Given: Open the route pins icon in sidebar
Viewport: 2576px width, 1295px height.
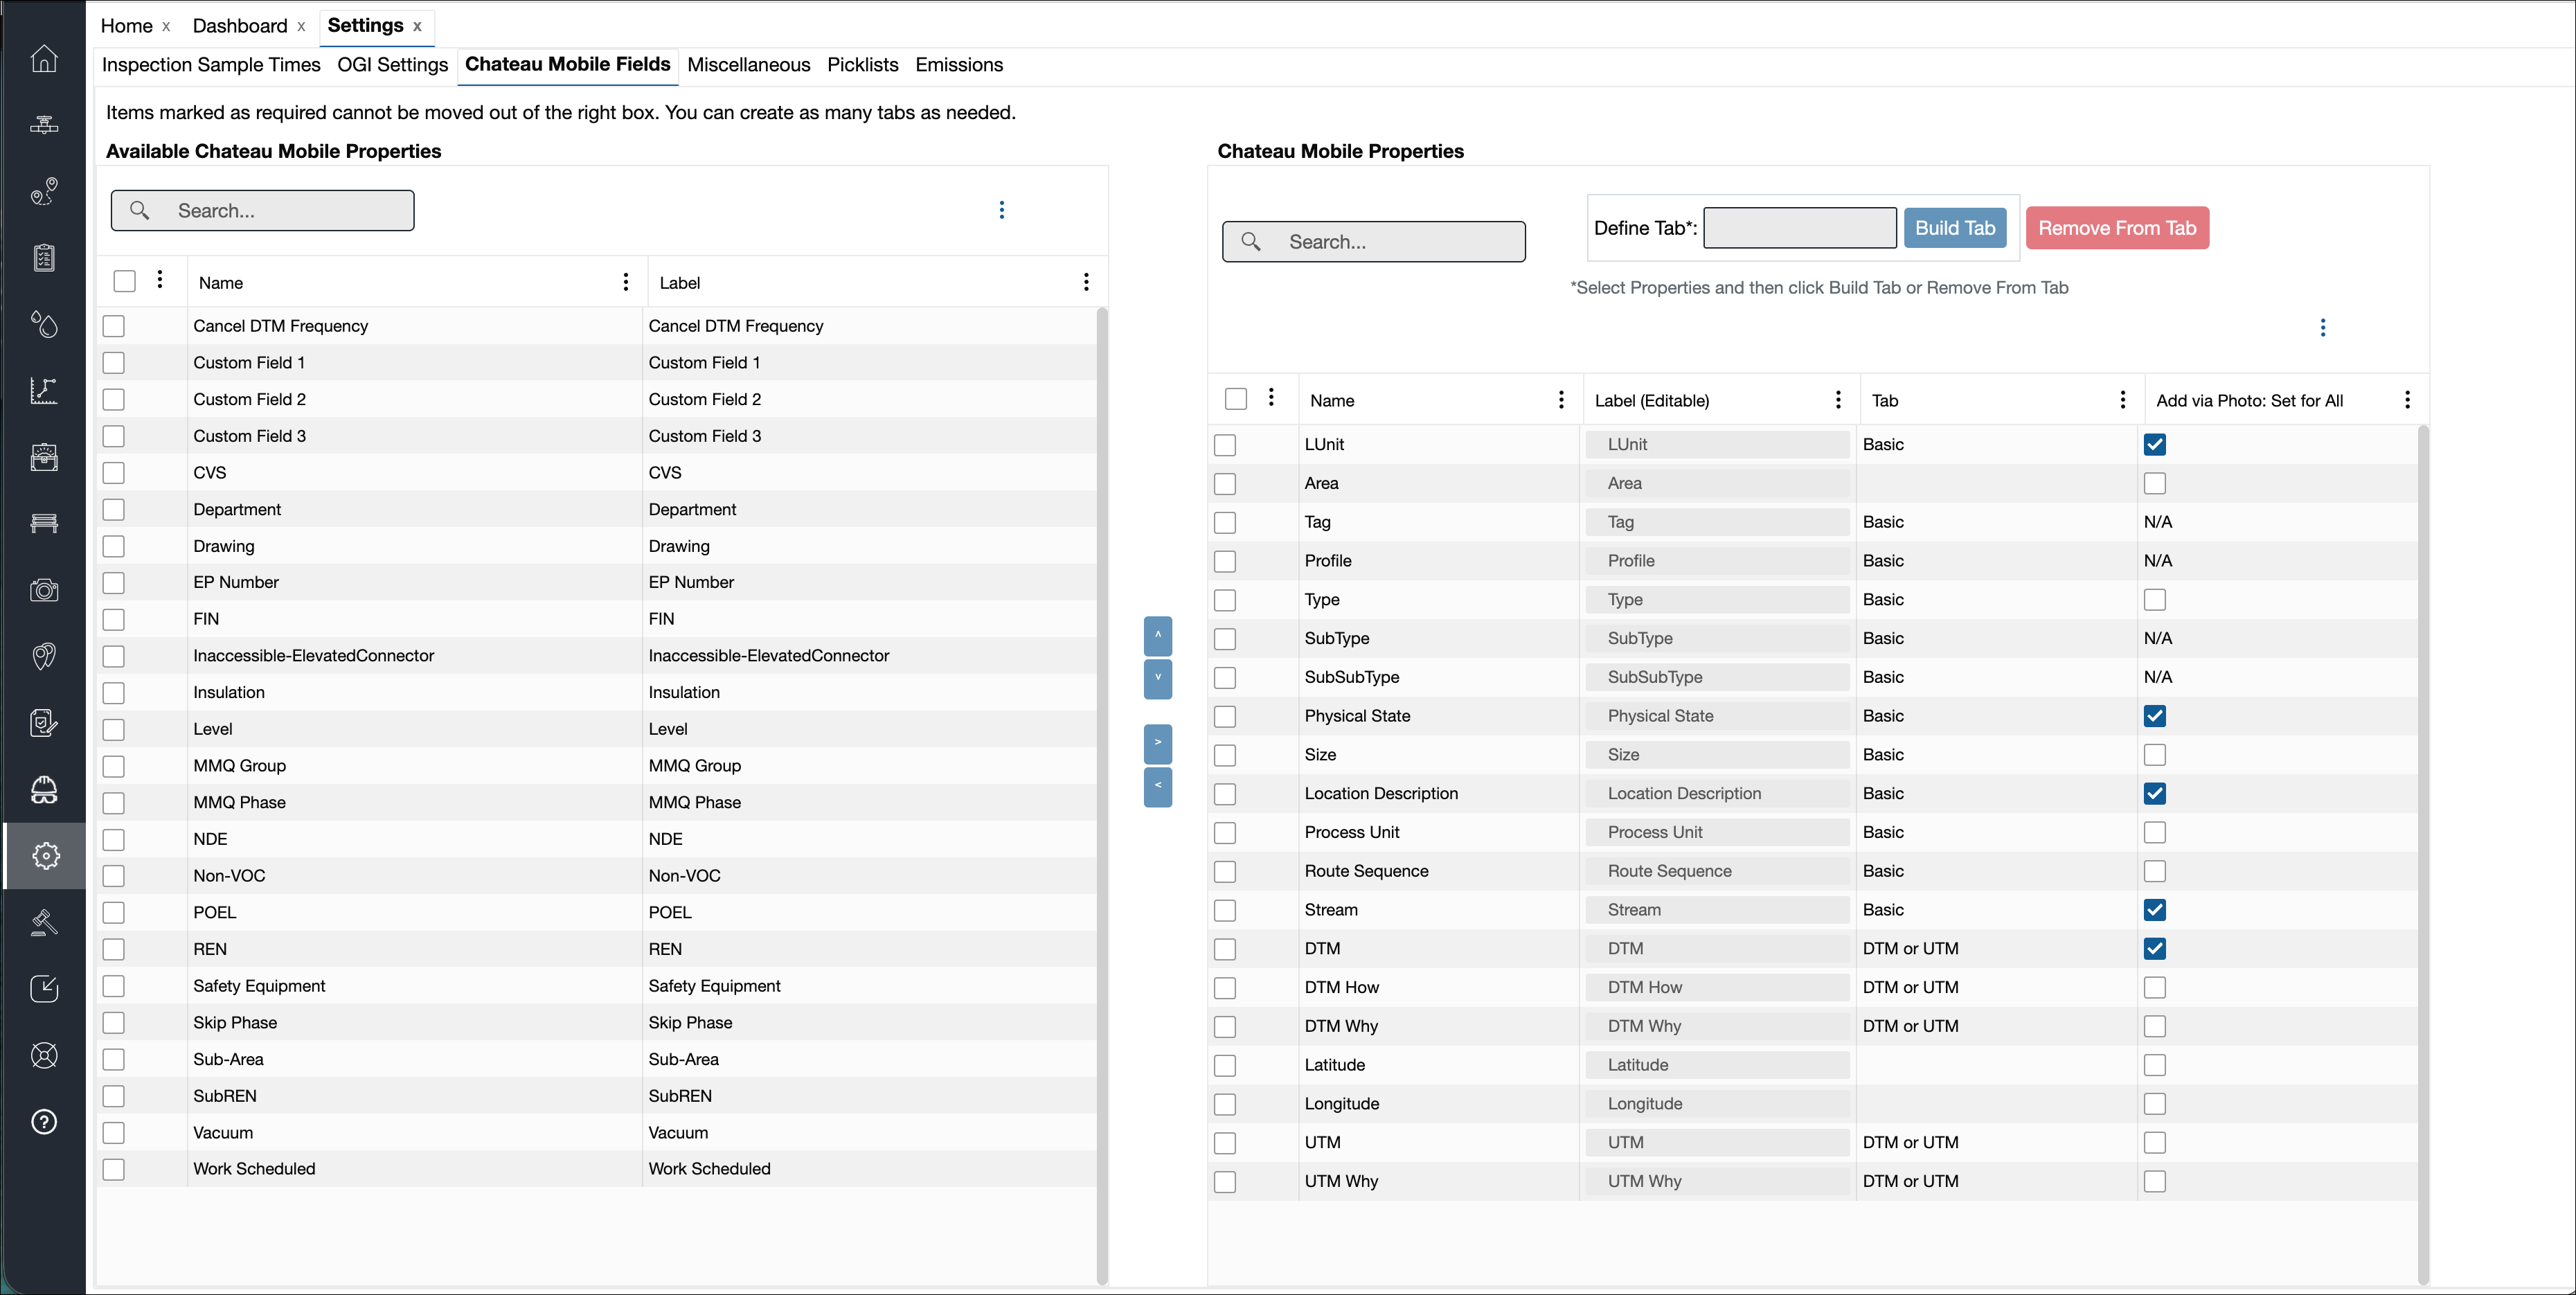Looking at the screenshot, I should point(44,191).
